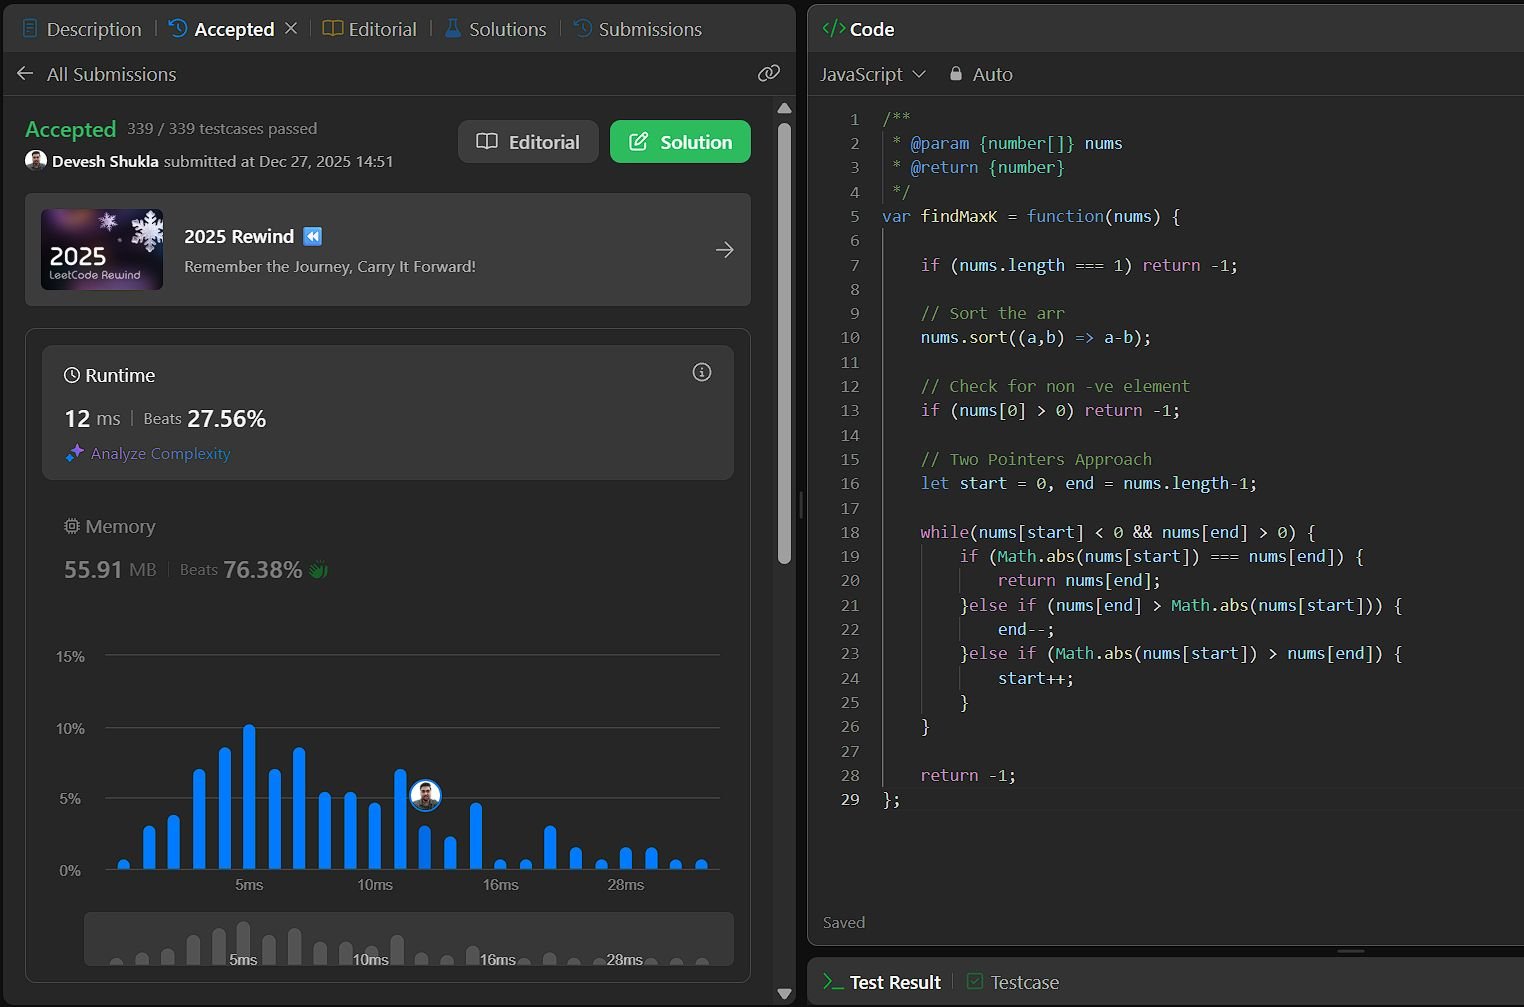Close the Accepted tab
This screenshot has height=1007, width=1524.
point(291,28)
